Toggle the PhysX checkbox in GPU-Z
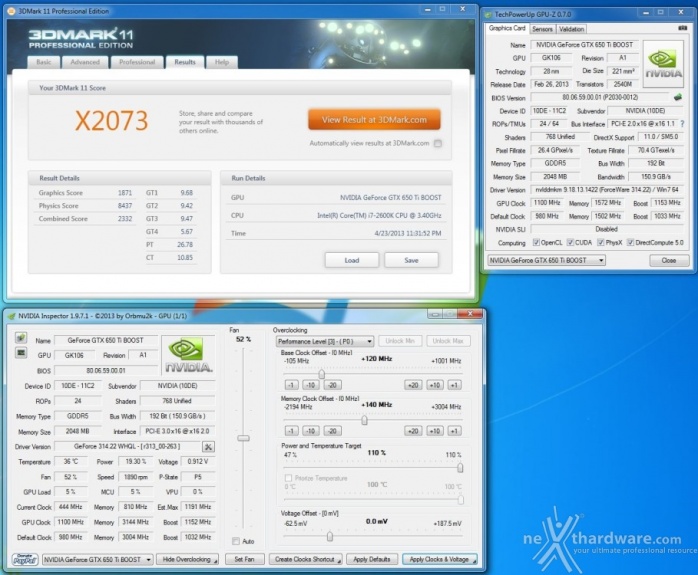The width and height of the screenshot is (698, 575). pyautogui.click(x=601, y=243)
